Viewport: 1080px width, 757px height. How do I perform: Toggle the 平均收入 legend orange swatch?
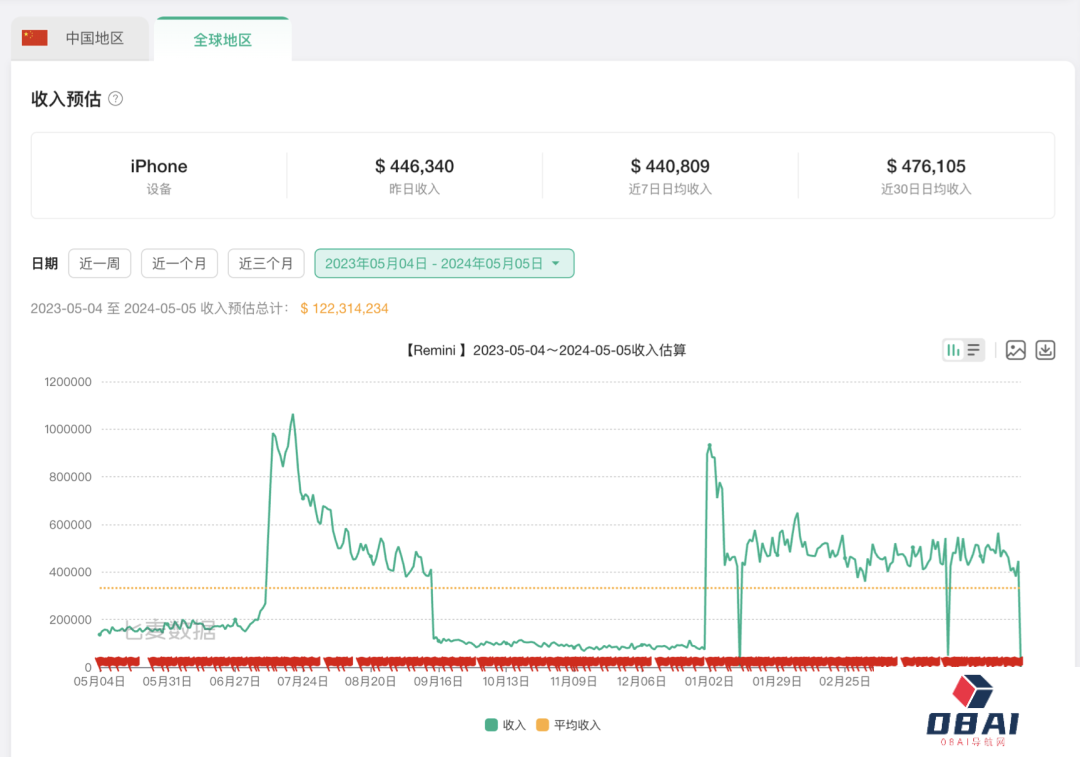542,725
